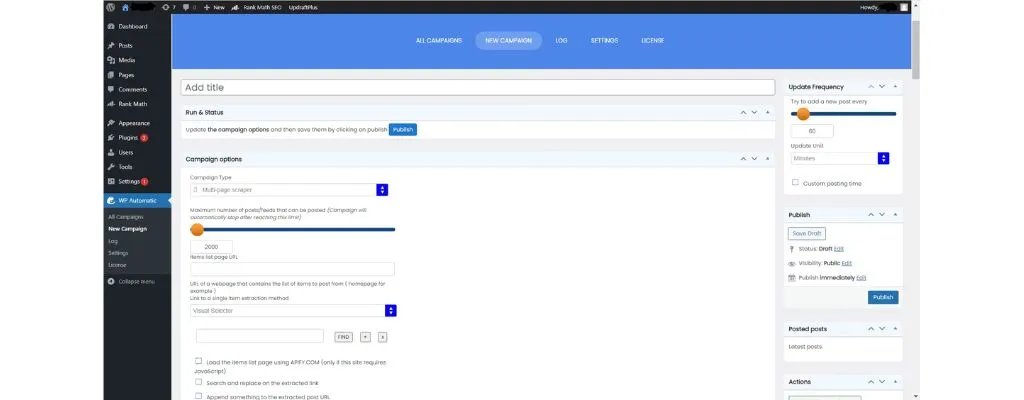
Task: Collapse the Campaign options panel
Action: click(x=767, y=159)
